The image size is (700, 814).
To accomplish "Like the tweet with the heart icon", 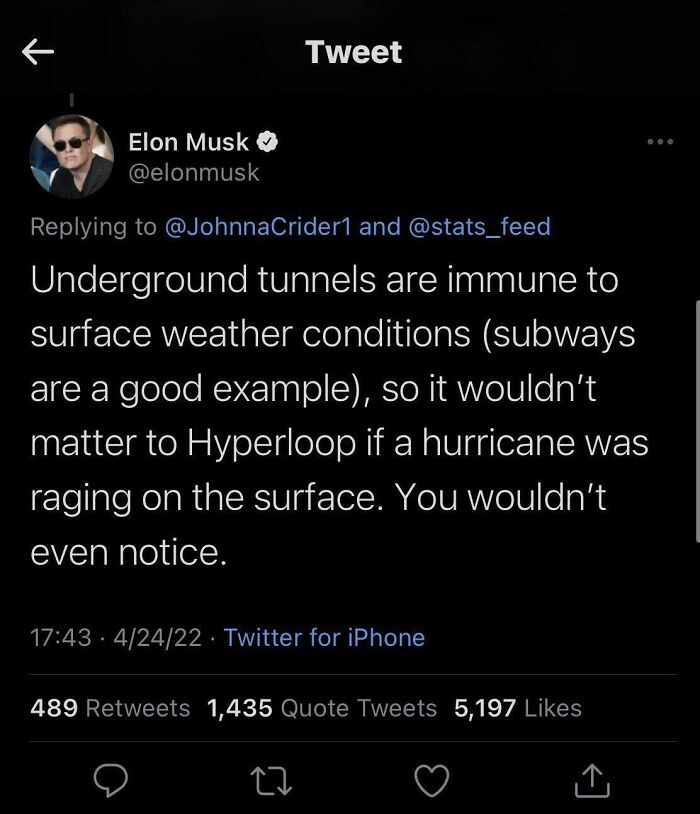I will click(432, 778).
